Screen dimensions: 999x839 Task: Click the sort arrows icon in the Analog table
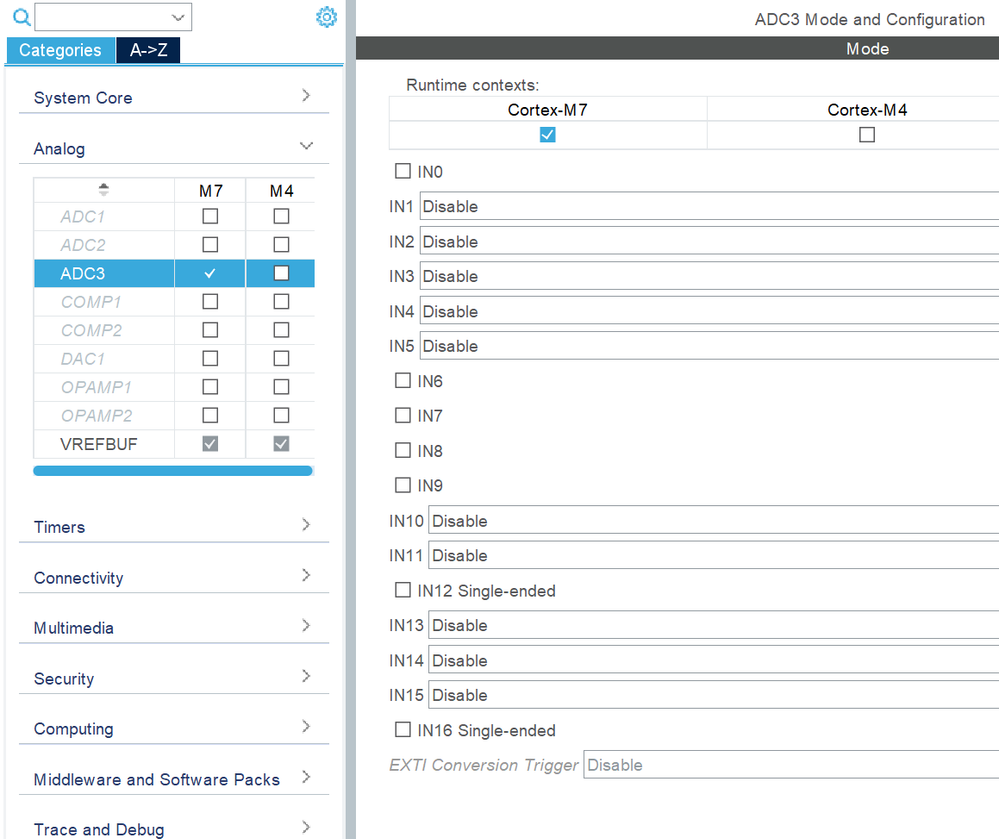[x=104, y=189]
